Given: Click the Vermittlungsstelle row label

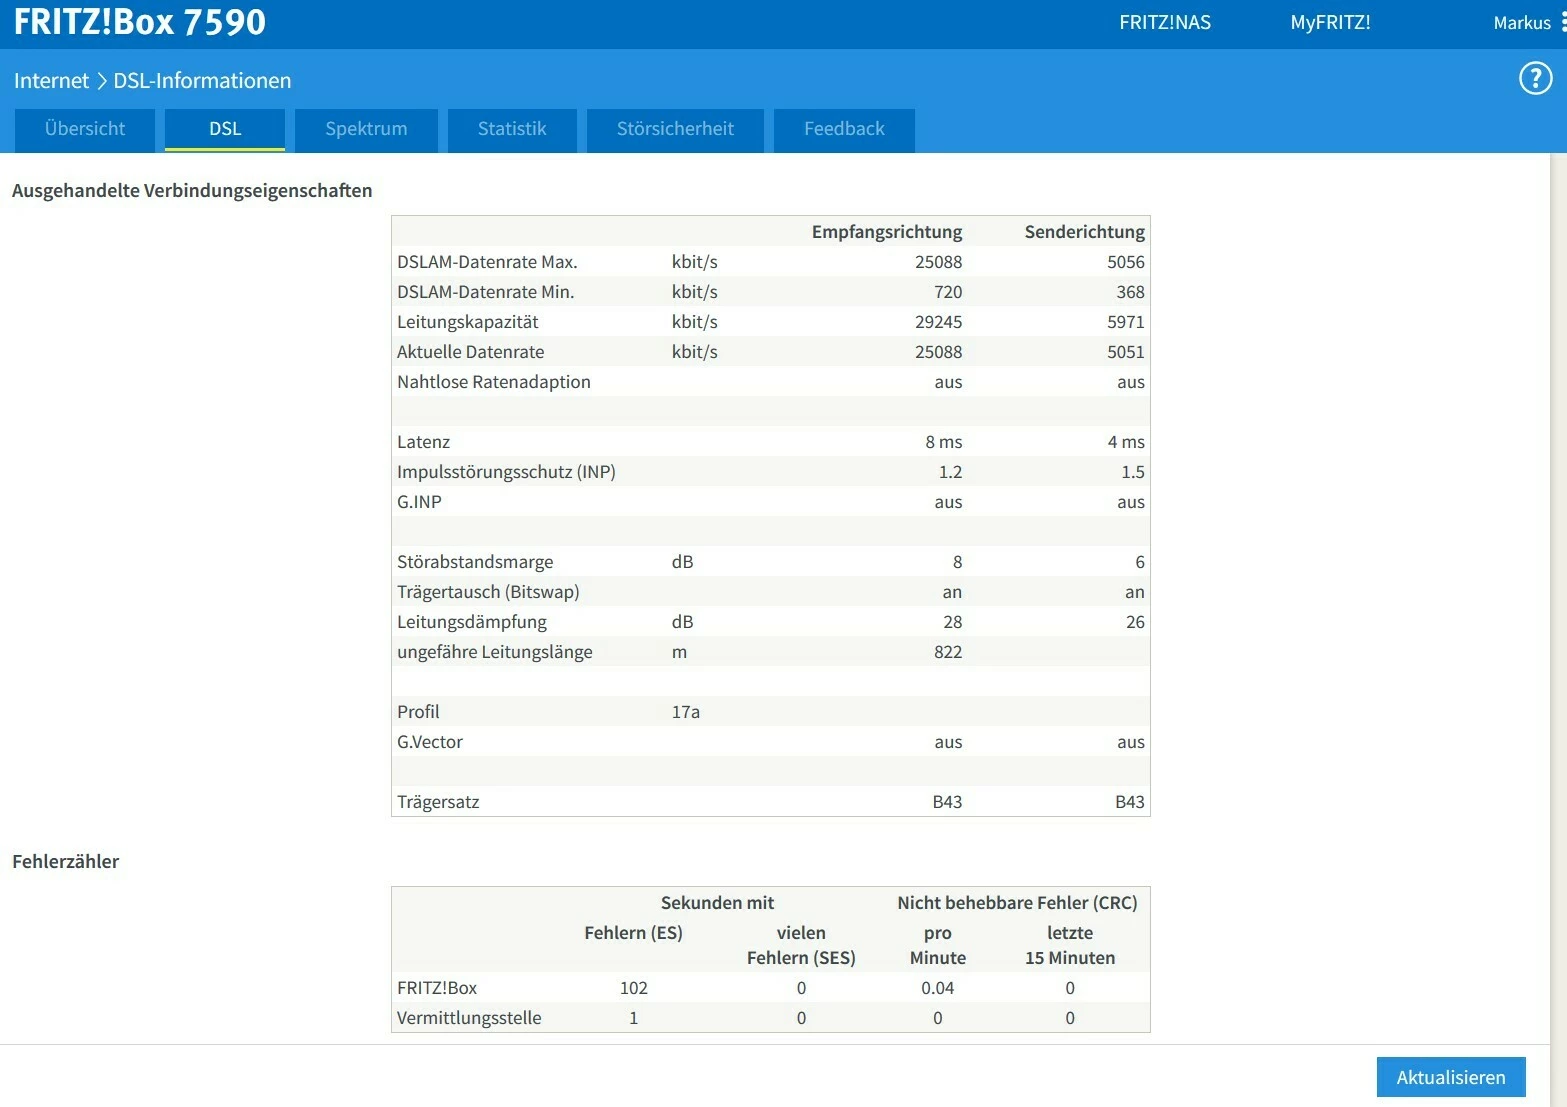Looking at the screenshot, I should pos(469,1018).
